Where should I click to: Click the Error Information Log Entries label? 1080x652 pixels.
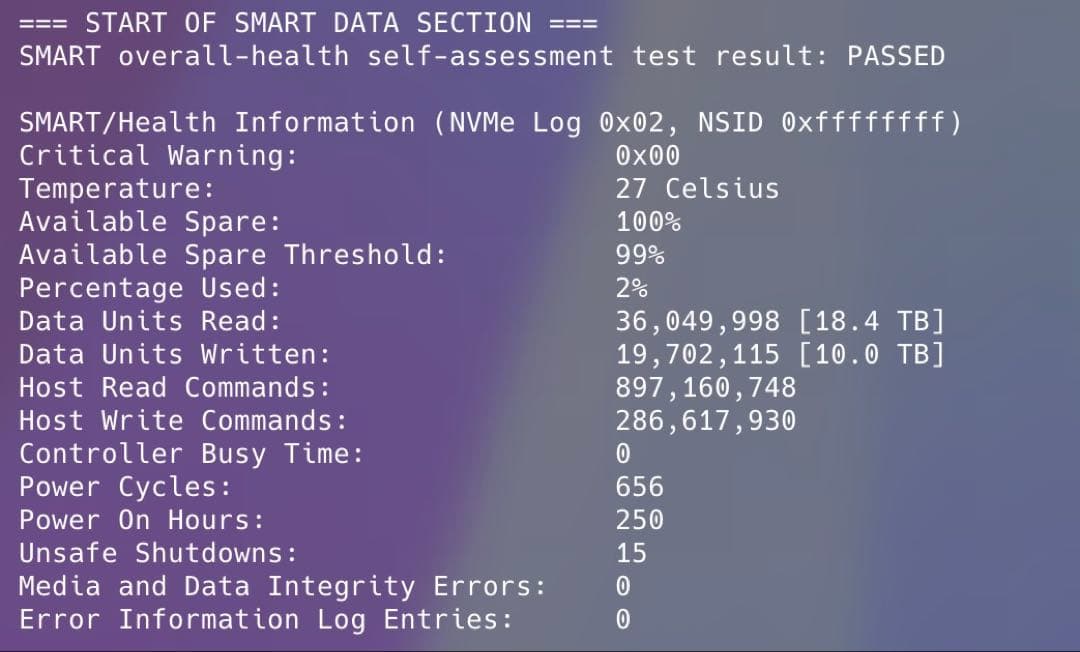point(266,619)
